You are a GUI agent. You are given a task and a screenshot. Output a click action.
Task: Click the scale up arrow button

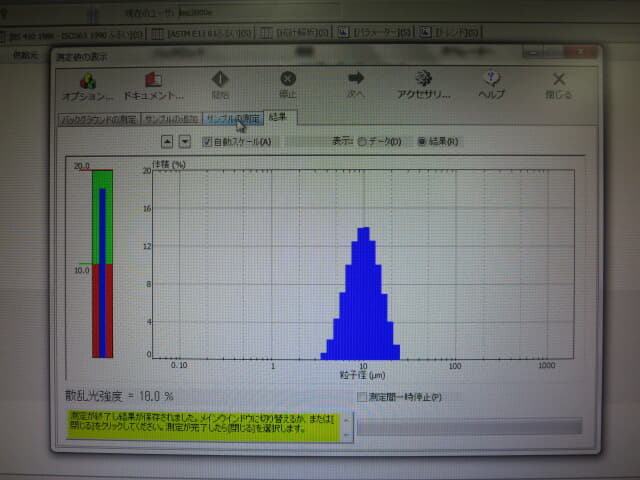[167, 142]
